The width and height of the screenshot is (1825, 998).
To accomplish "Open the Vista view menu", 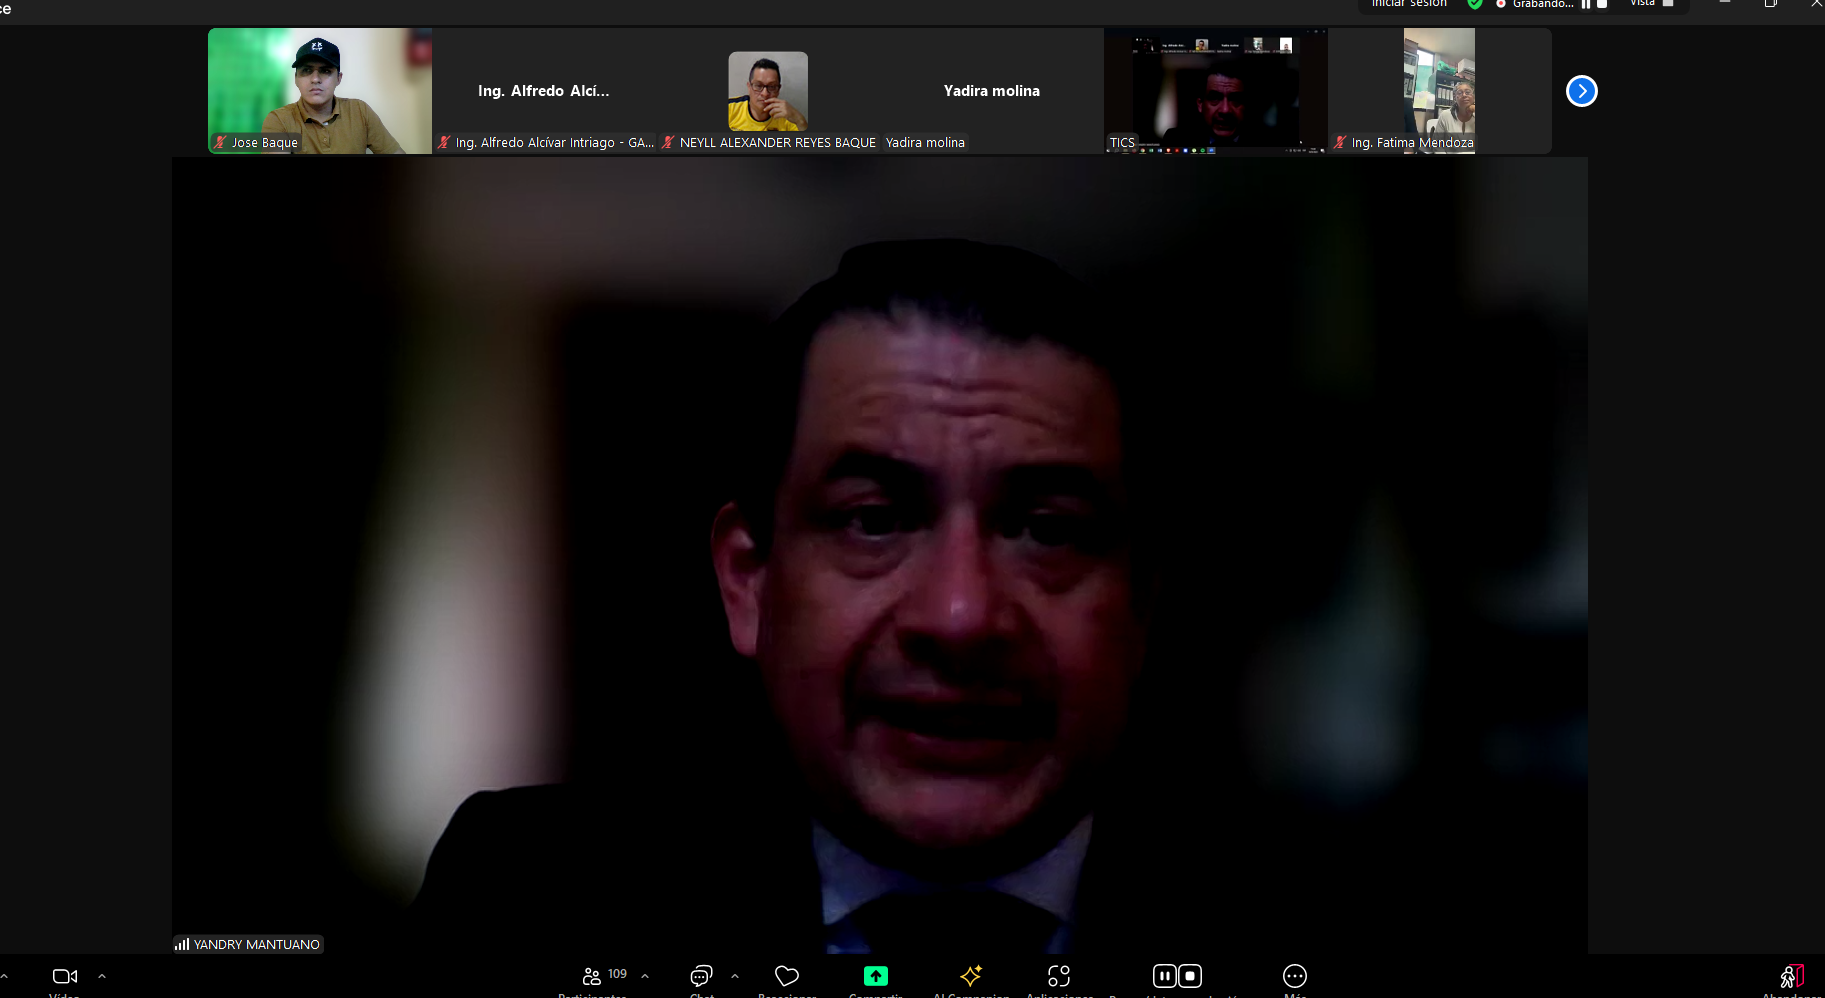I will 1651,4.
